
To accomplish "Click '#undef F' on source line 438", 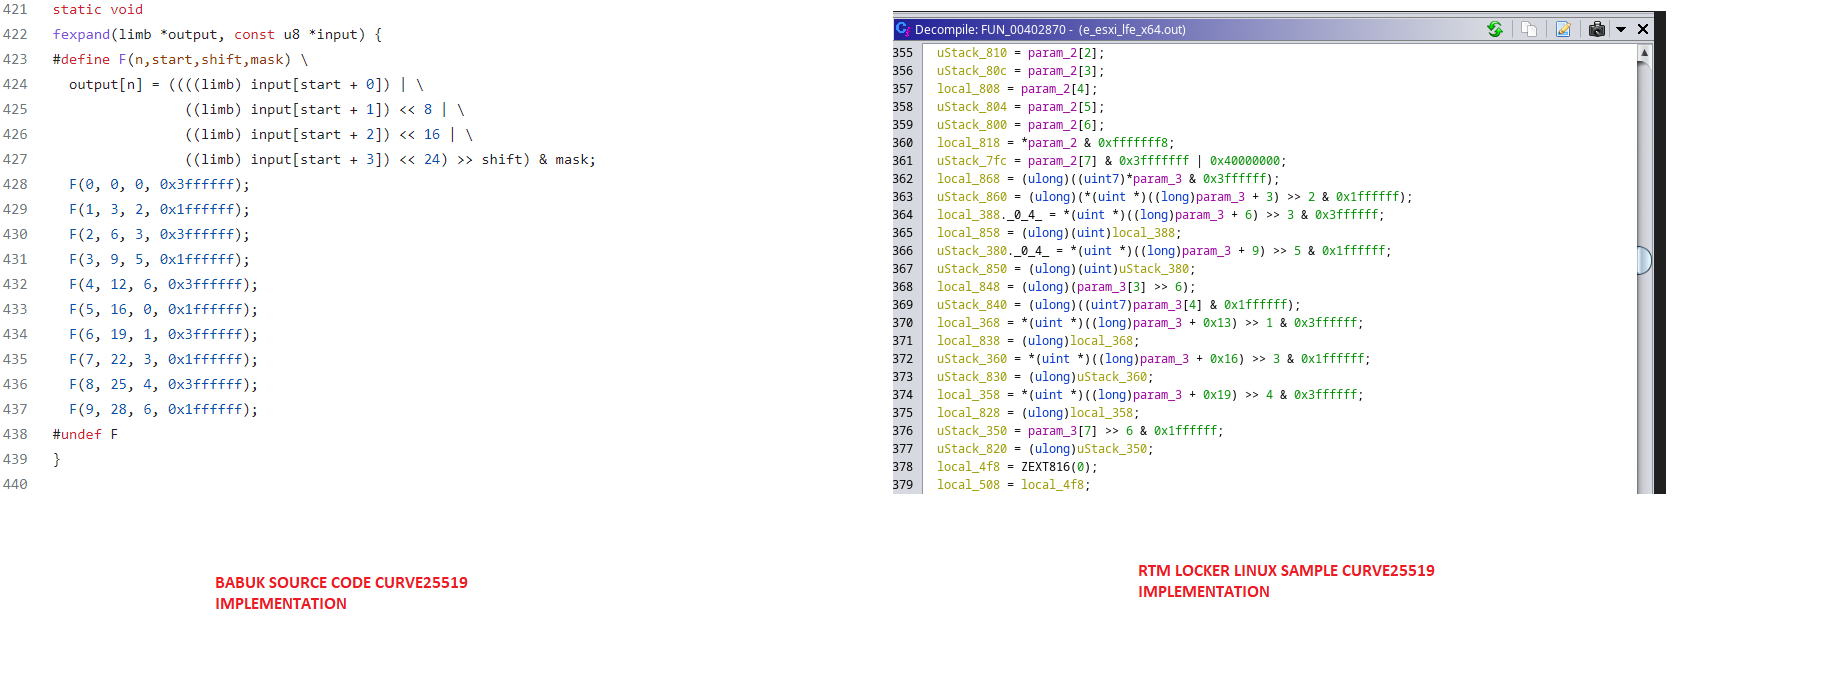I will (86, 434).
